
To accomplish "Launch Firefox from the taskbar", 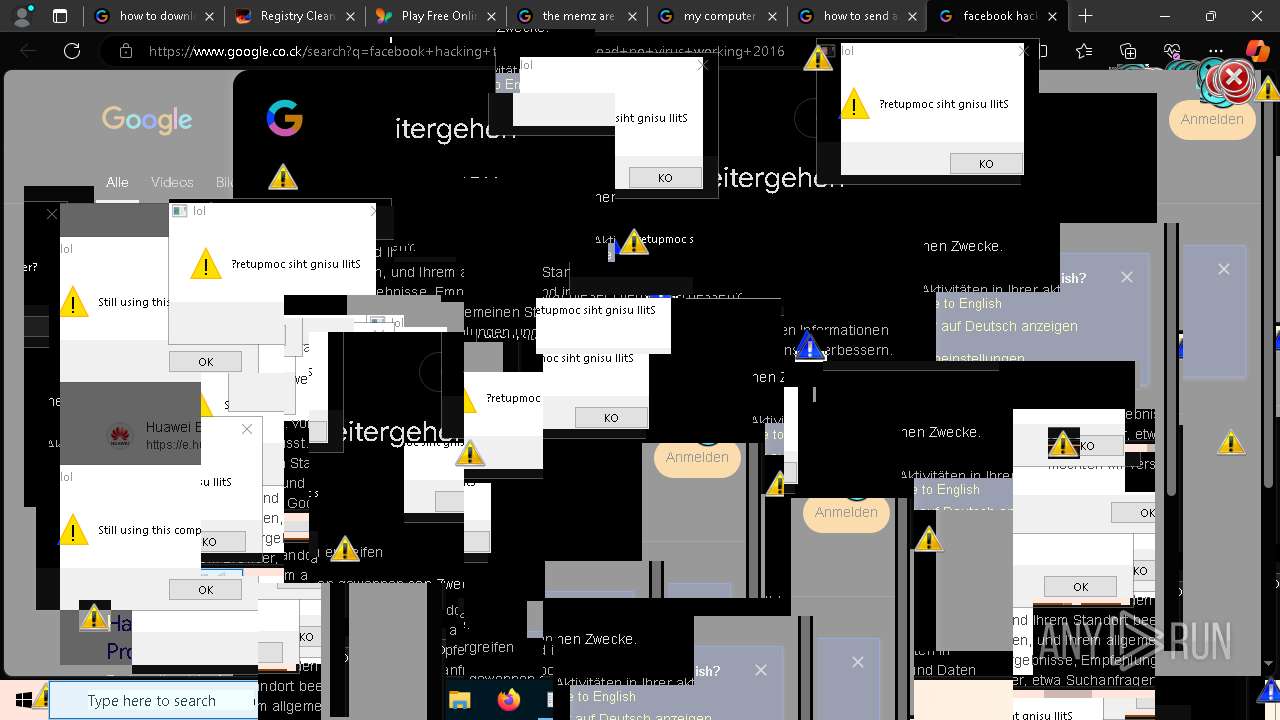I will tap(509, 700).
